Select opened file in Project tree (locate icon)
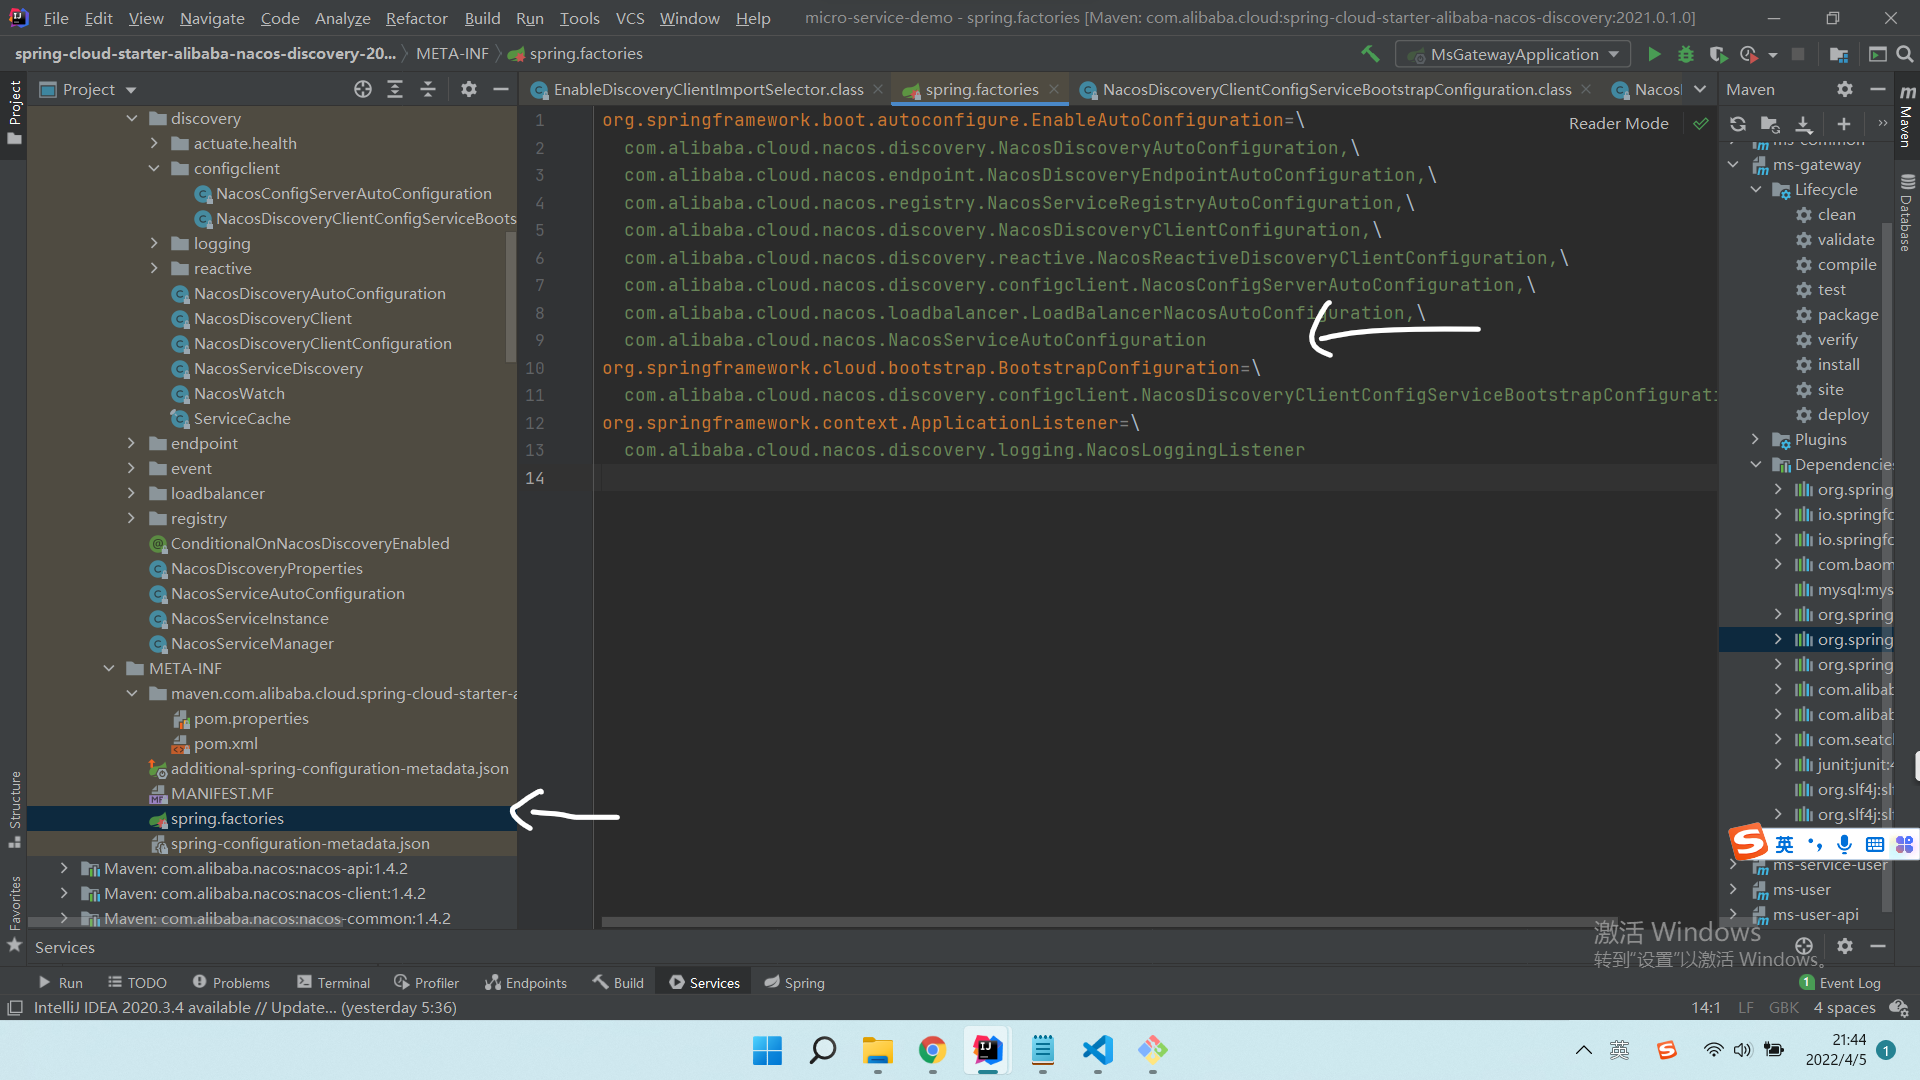This screenshot has height=1080, width=1920. click(x=363, y=89)
